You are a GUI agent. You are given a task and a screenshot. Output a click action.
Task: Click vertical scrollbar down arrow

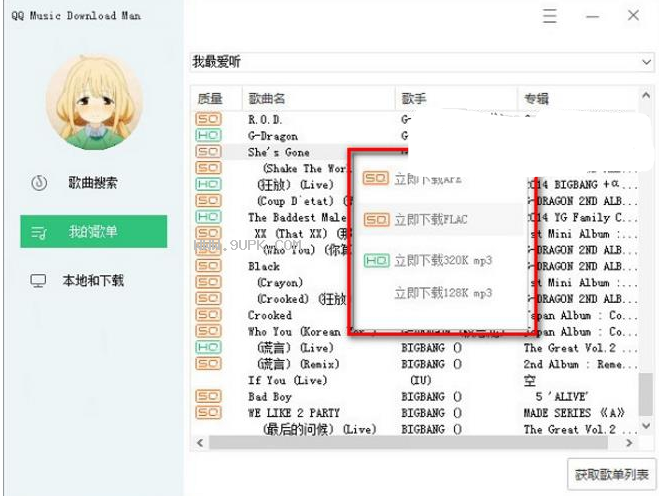pos(646,426)
